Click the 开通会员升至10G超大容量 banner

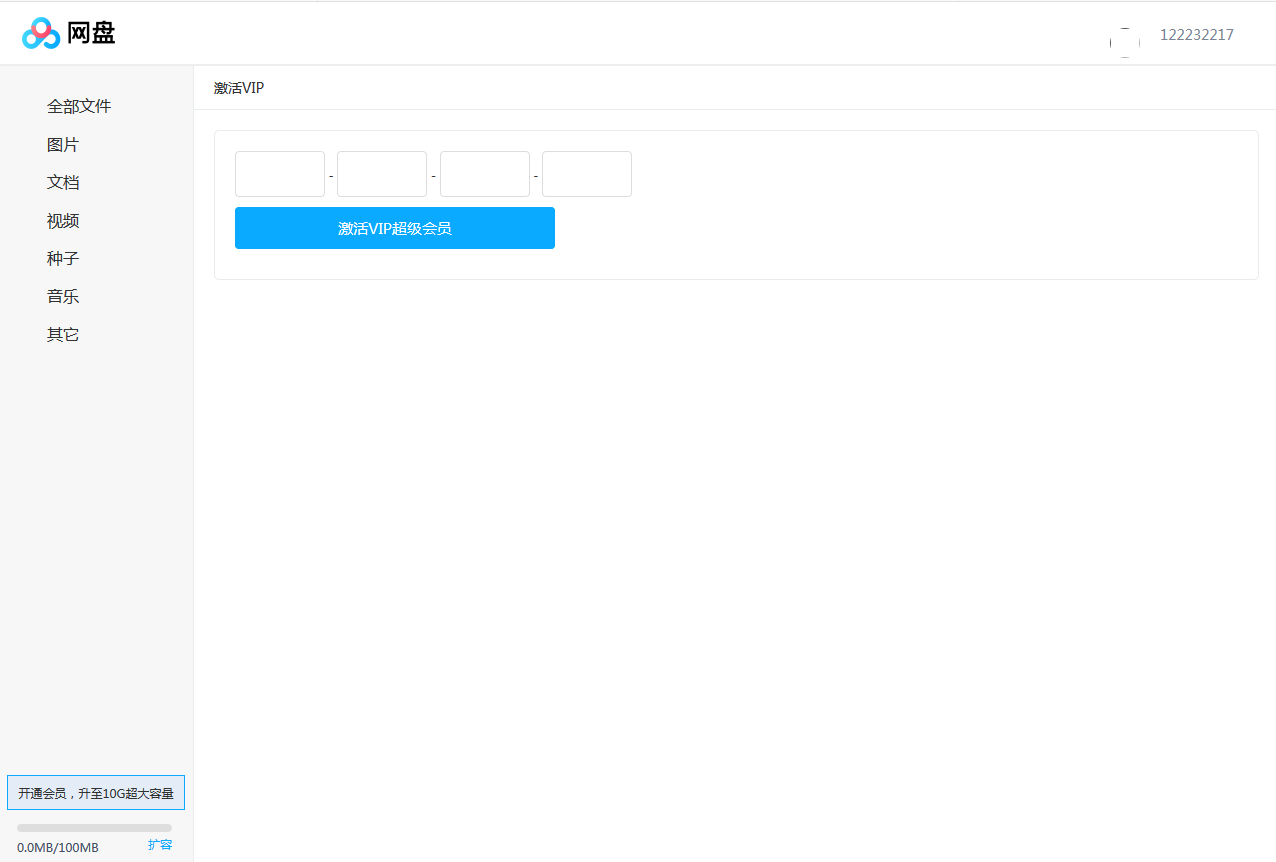pos(96,791)
